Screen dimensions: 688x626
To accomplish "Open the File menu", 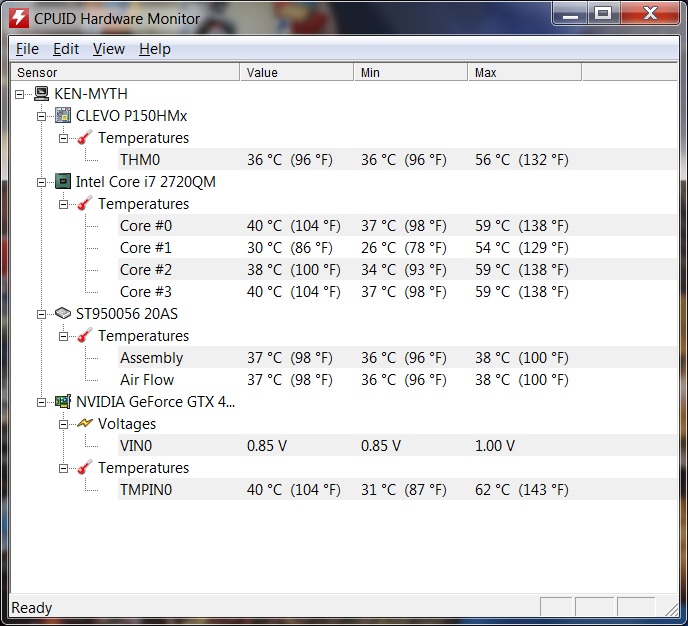I will pyautogui.click(x=27, y=49).
